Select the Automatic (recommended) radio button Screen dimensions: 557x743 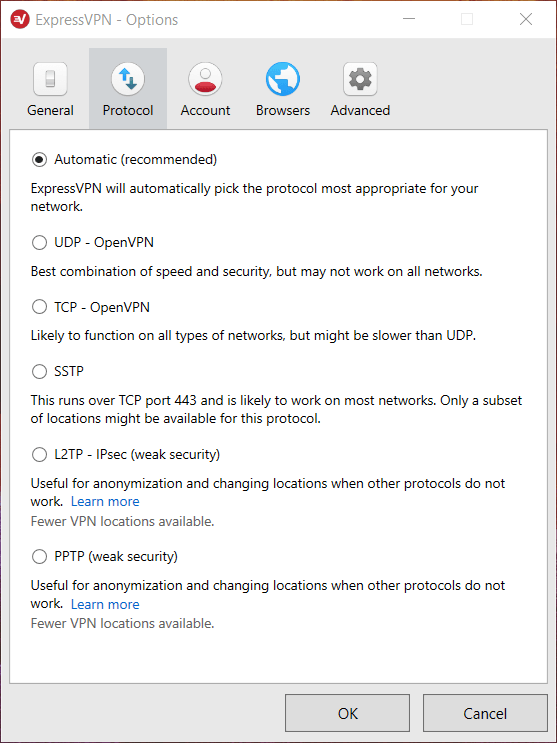[x=39, y=160]
